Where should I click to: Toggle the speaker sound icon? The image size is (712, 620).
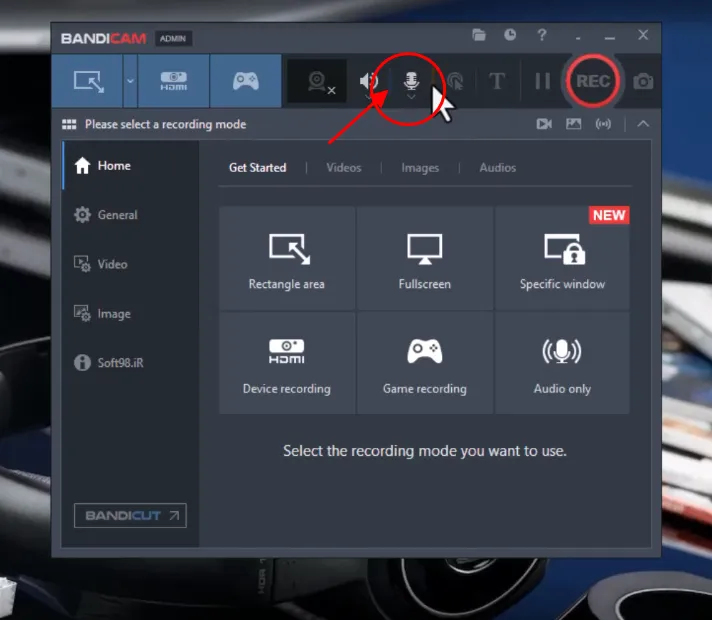368,81
